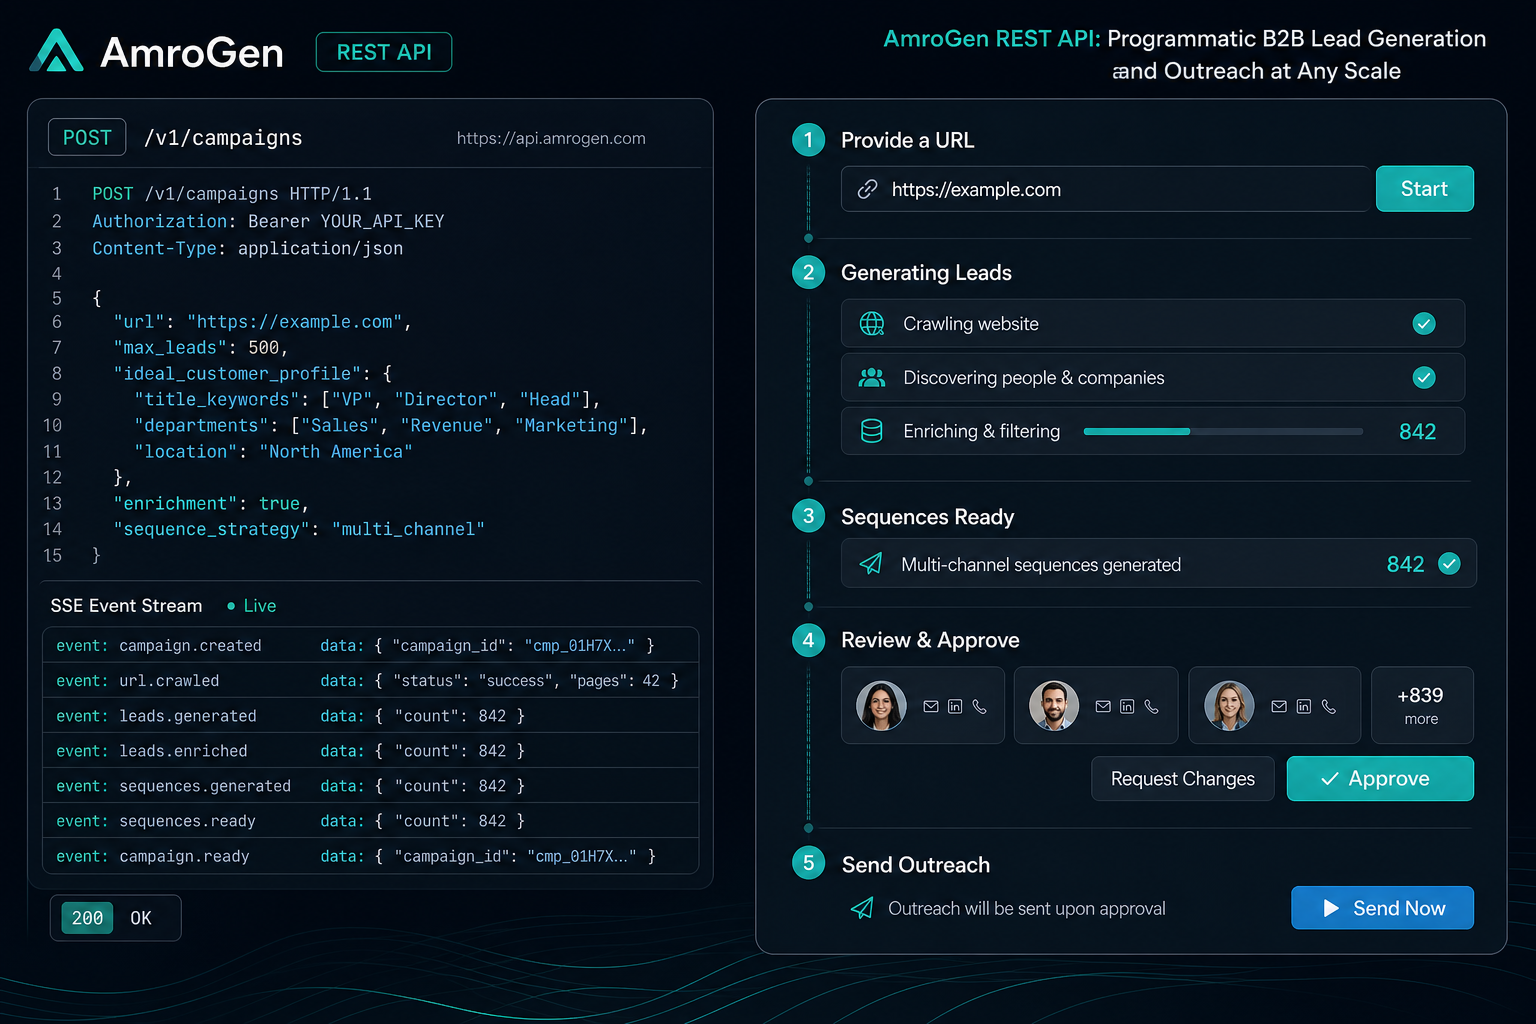Click LinkedIn icon on first lead card
Screen dimensions: 1536x1024
[955, 706]
